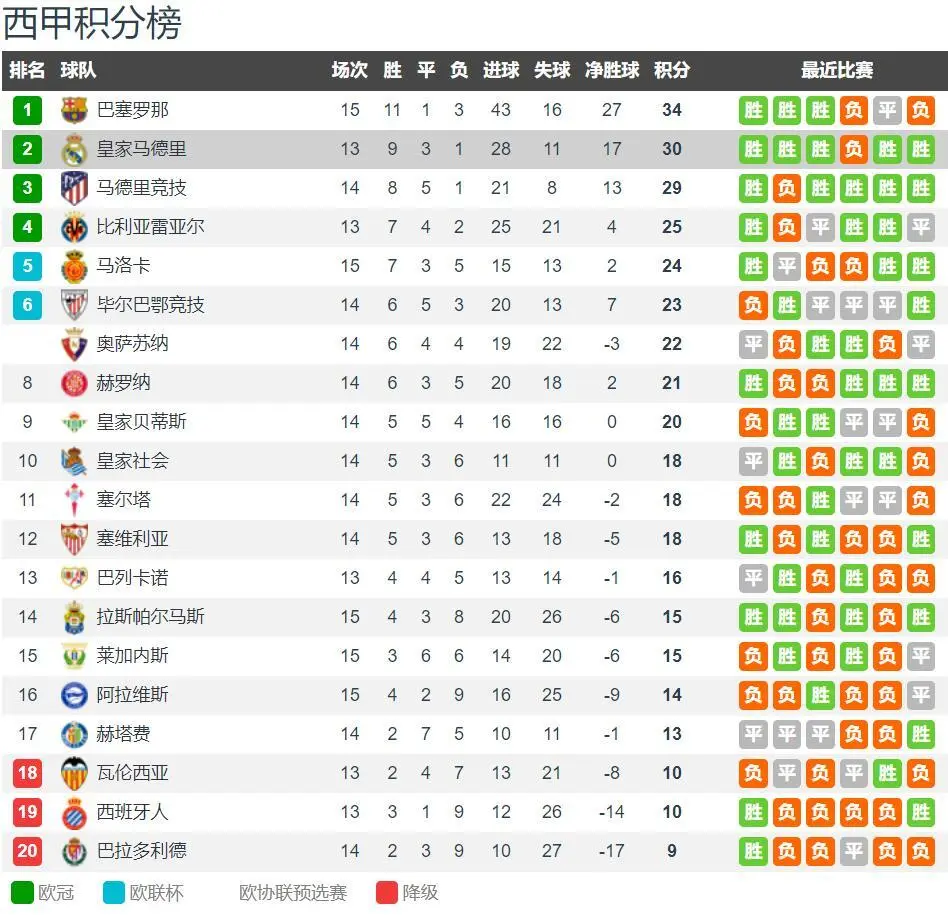The height and width of the screenshot is (915, 948).
Task: Click the green 欧冠 legend swatch
Action: 22,893
